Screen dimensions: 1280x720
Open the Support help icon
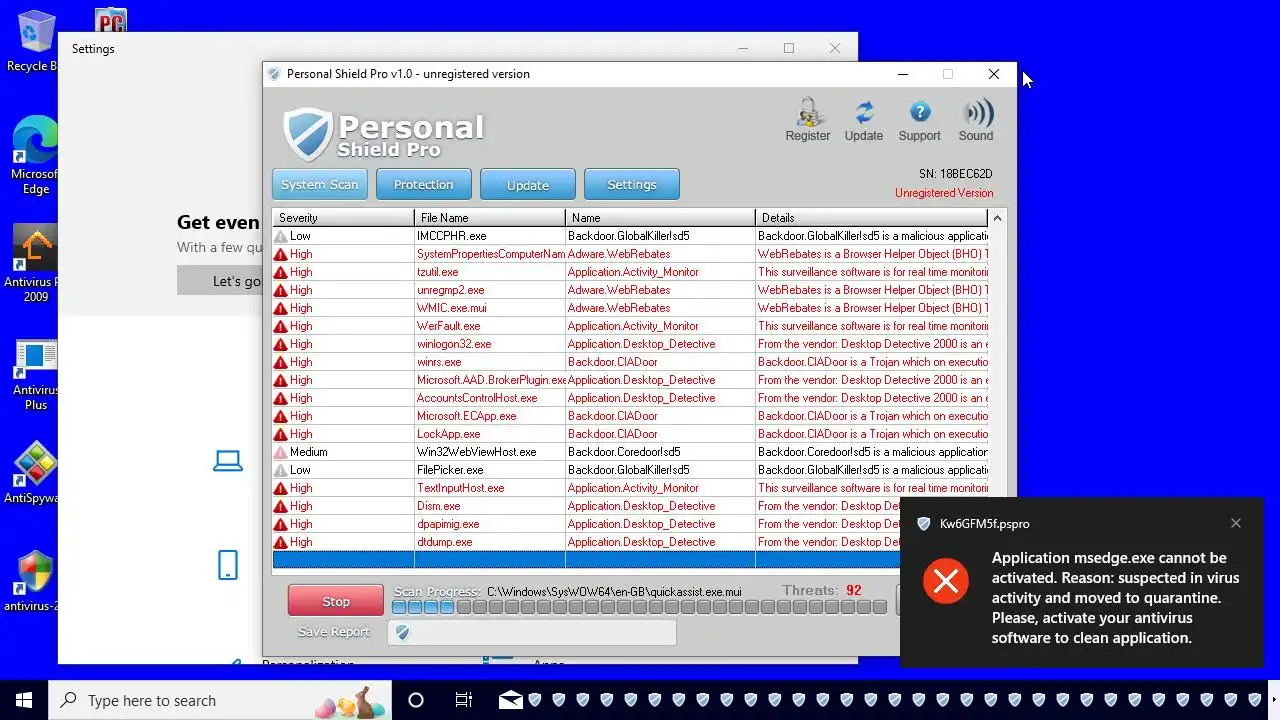coord(919,120)
